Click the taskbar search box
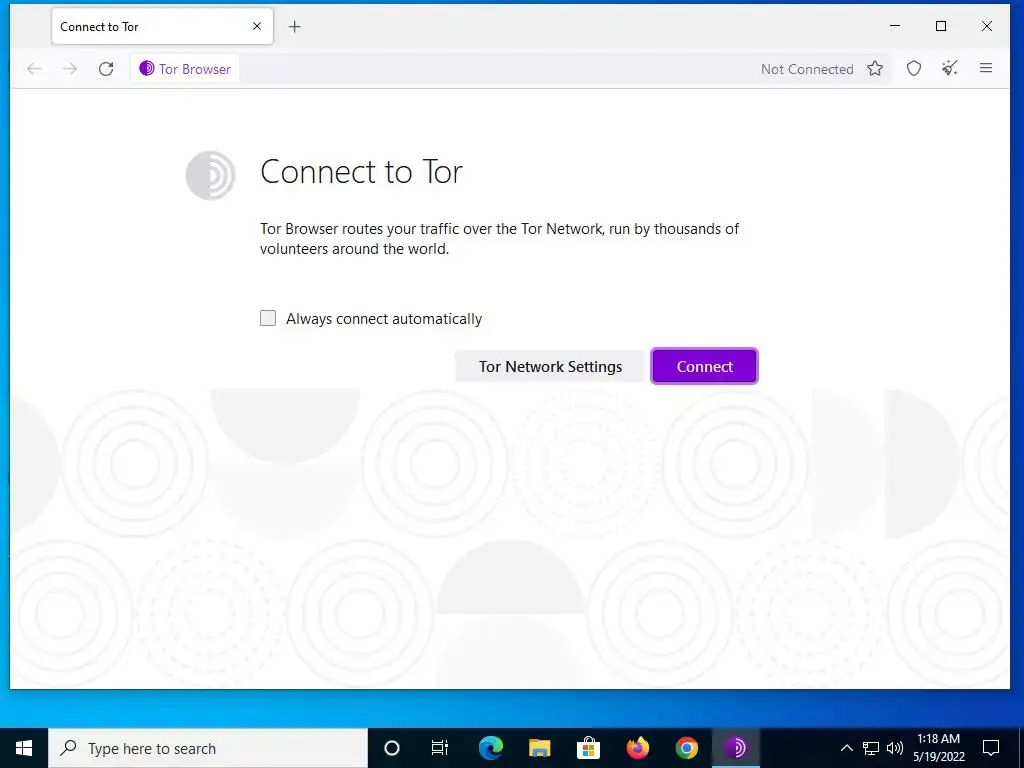Viewport: 1024px width, 768px height. tap(208, 748)
